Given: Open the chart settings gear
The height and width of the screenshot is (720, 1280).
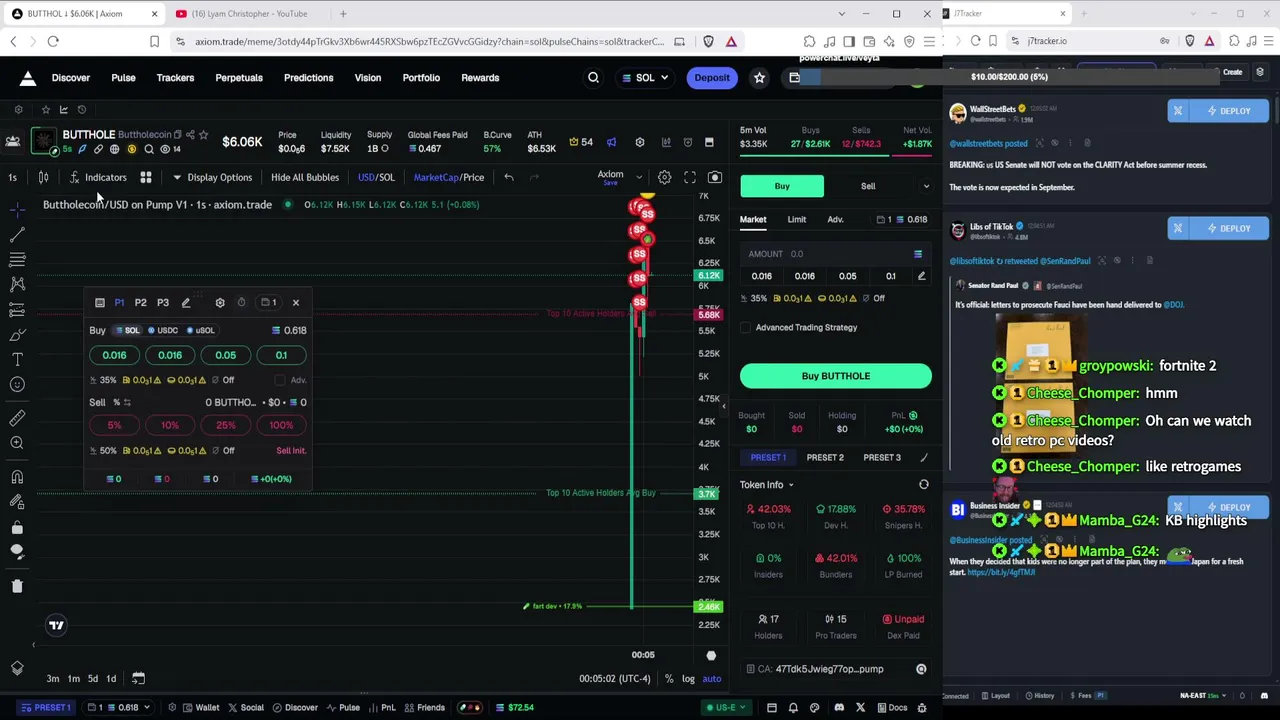Looking at the screenshot, I should click(664, 177).
